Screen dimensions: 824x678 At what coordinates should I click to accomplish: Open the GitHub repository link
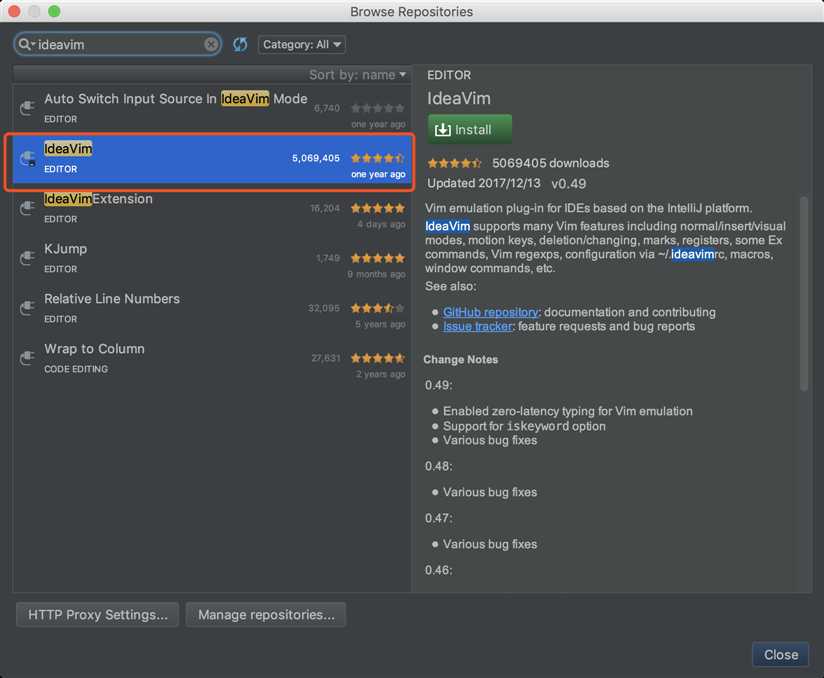(490, 312)
